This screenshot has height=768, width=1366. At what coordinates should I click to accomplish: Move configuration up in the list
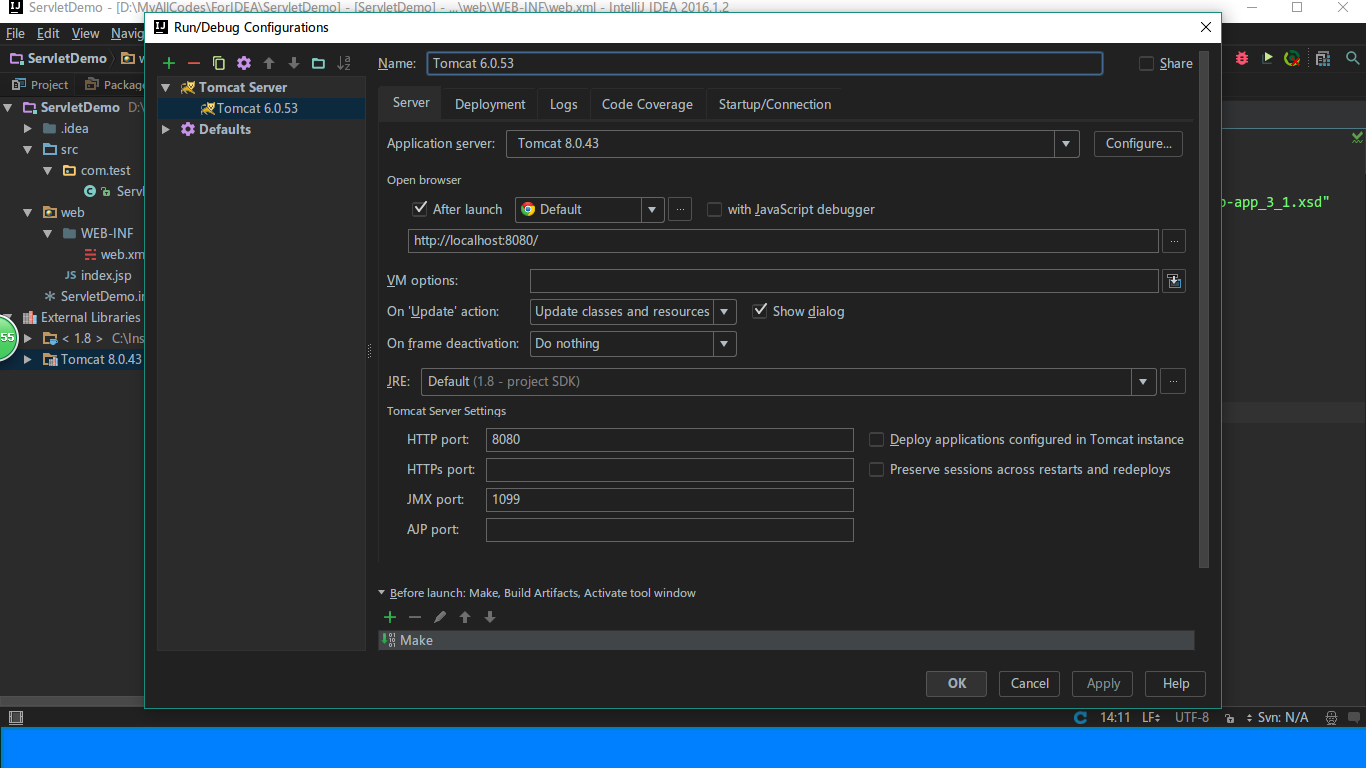[x=269, y=63]
